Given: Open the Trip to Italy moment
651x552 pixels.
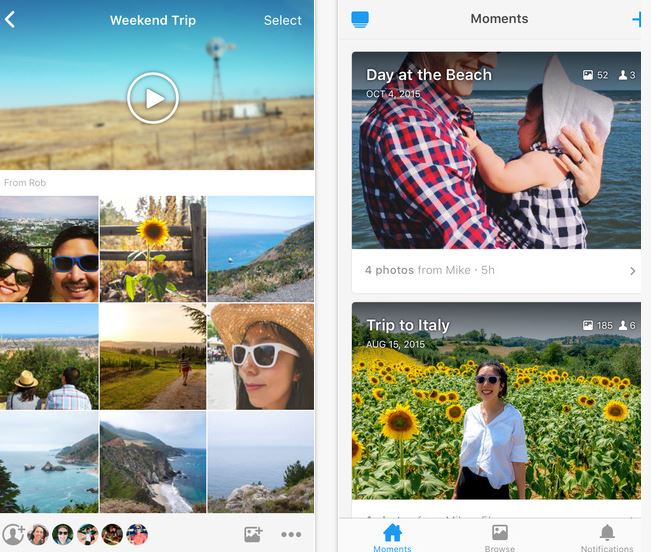Looking at the screenshot, I should click(x=496, y=401).
